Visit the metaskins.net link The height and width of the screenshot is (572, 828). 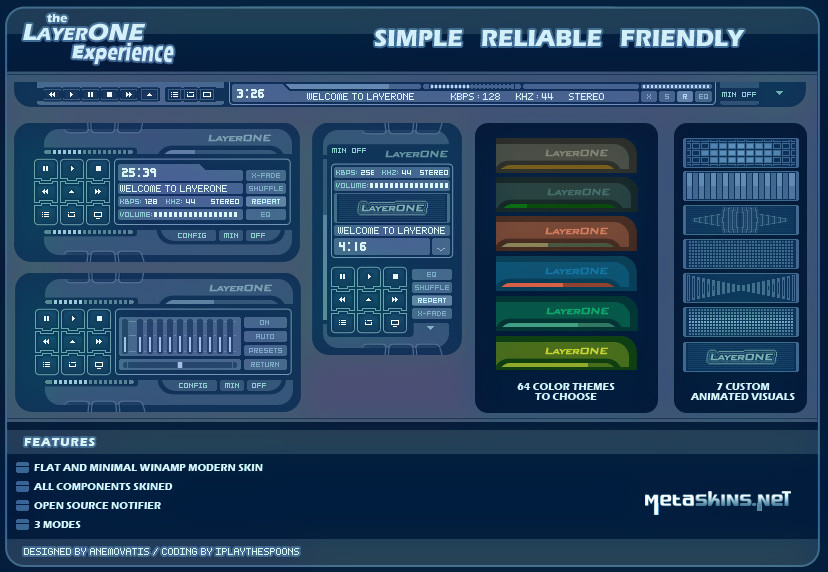717,501
